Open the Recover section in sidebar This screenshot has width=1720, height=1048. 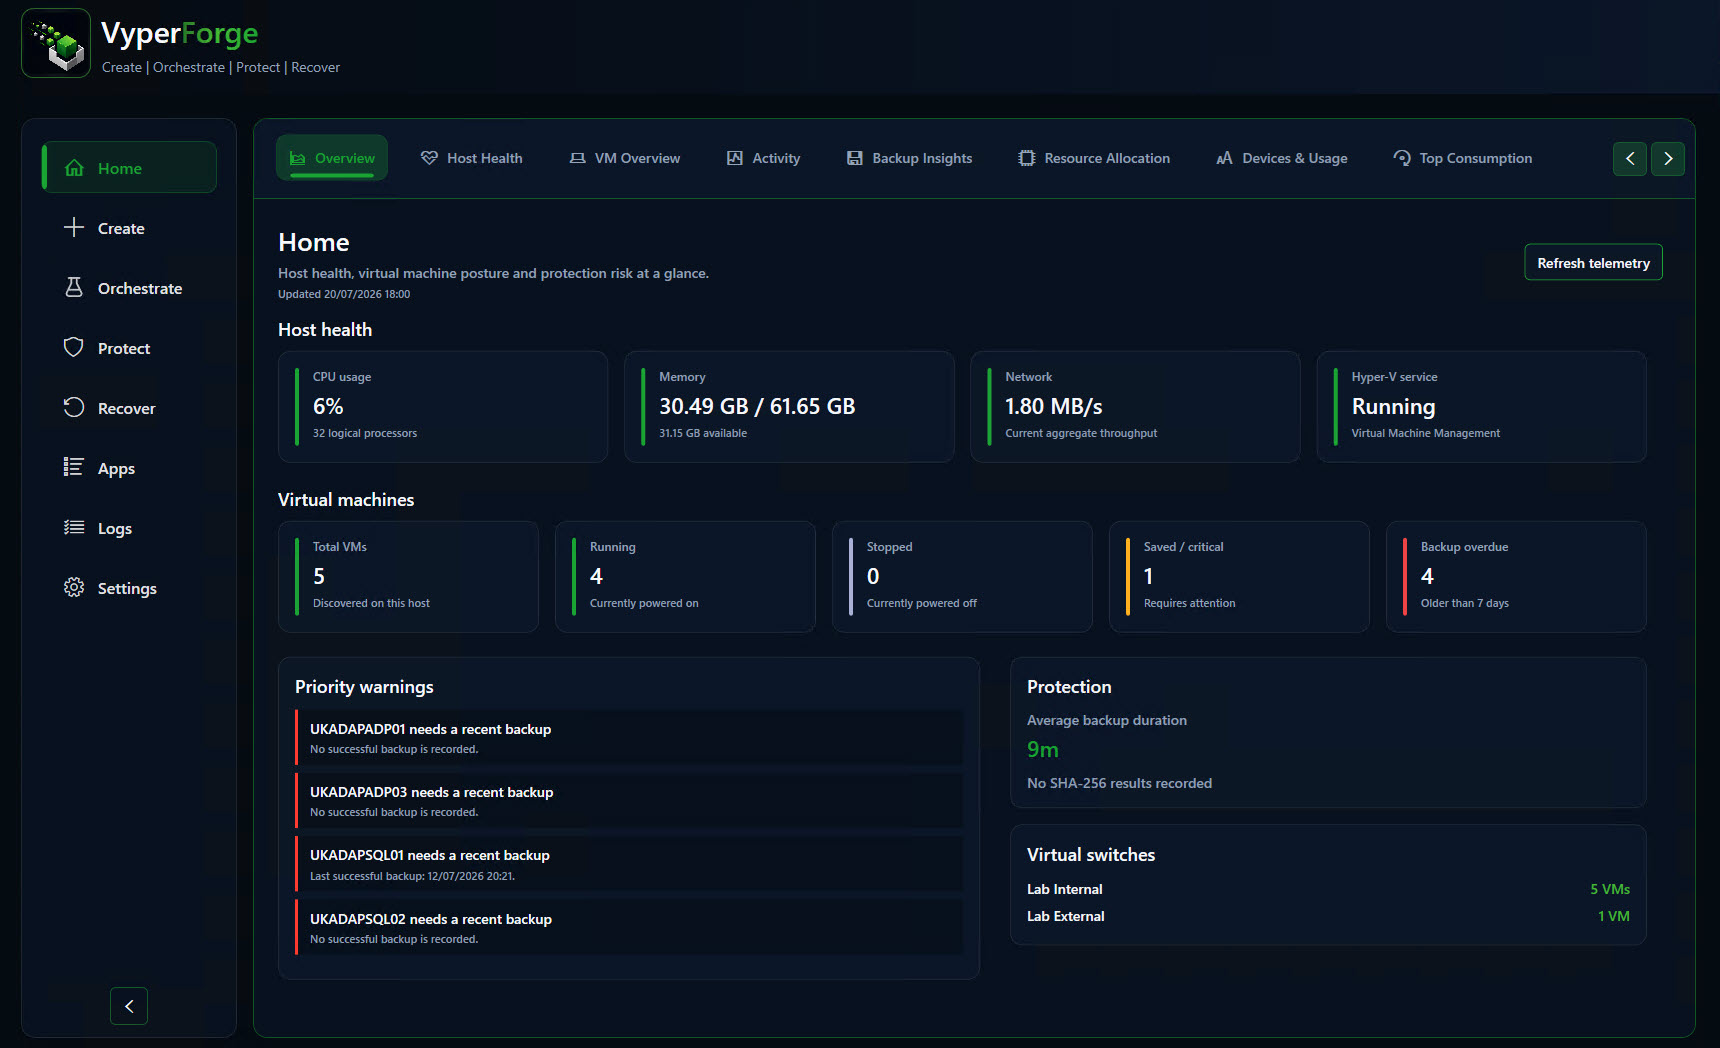tap(129, 408)
